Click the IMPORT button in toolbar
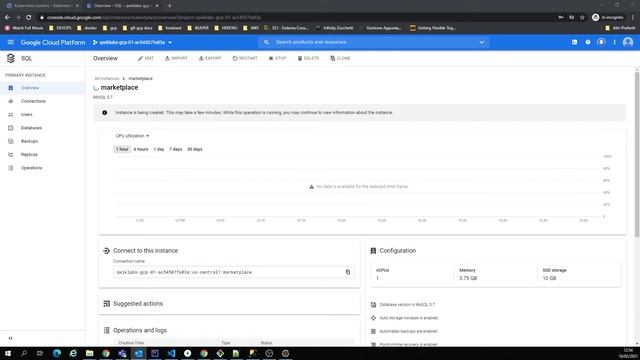 (x=176, y=58)
